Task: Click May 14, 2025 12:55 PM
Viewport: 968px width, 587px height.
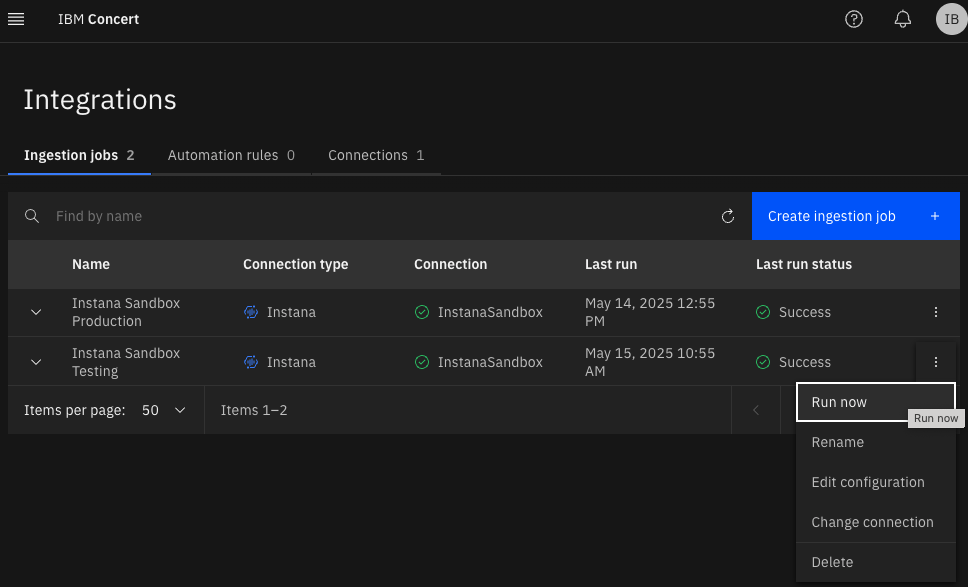Action: (650, 312)
